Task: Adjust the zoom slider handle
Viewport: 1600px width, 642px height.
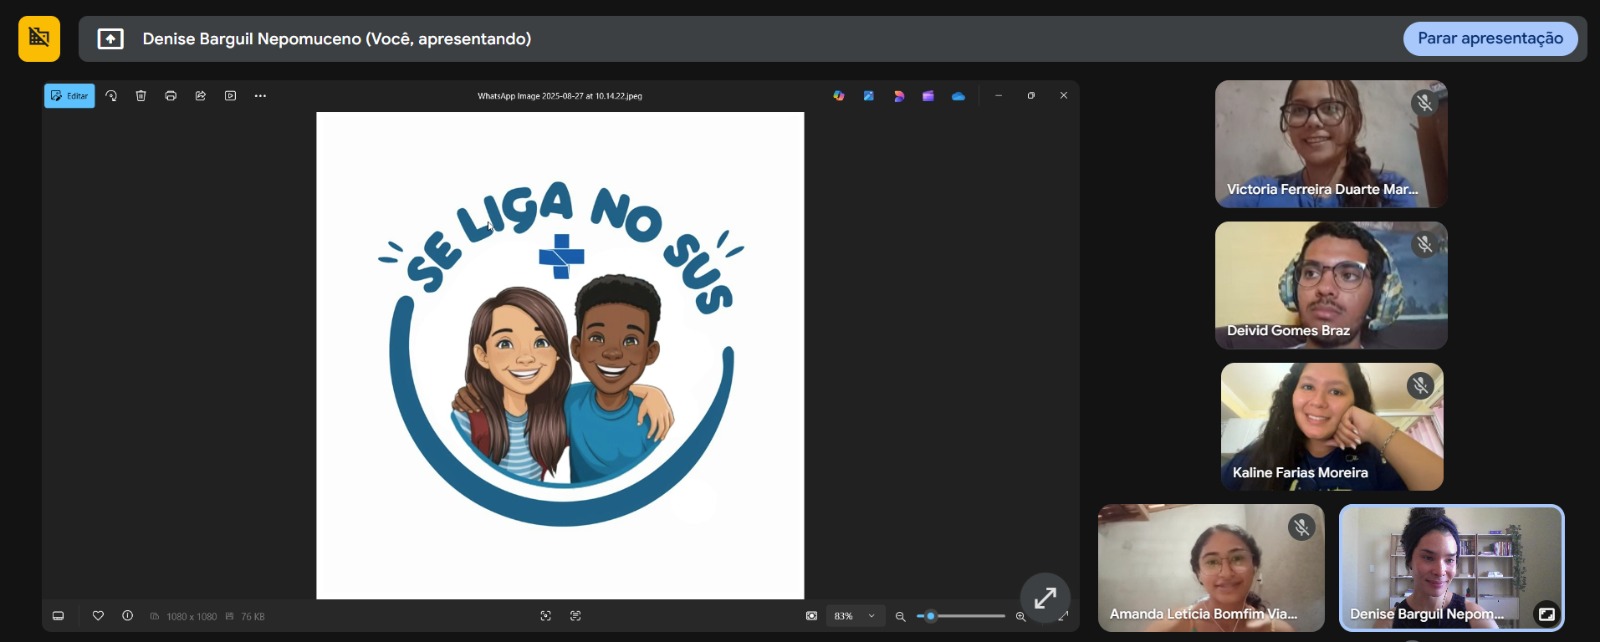Action: [x=930, y=616]
